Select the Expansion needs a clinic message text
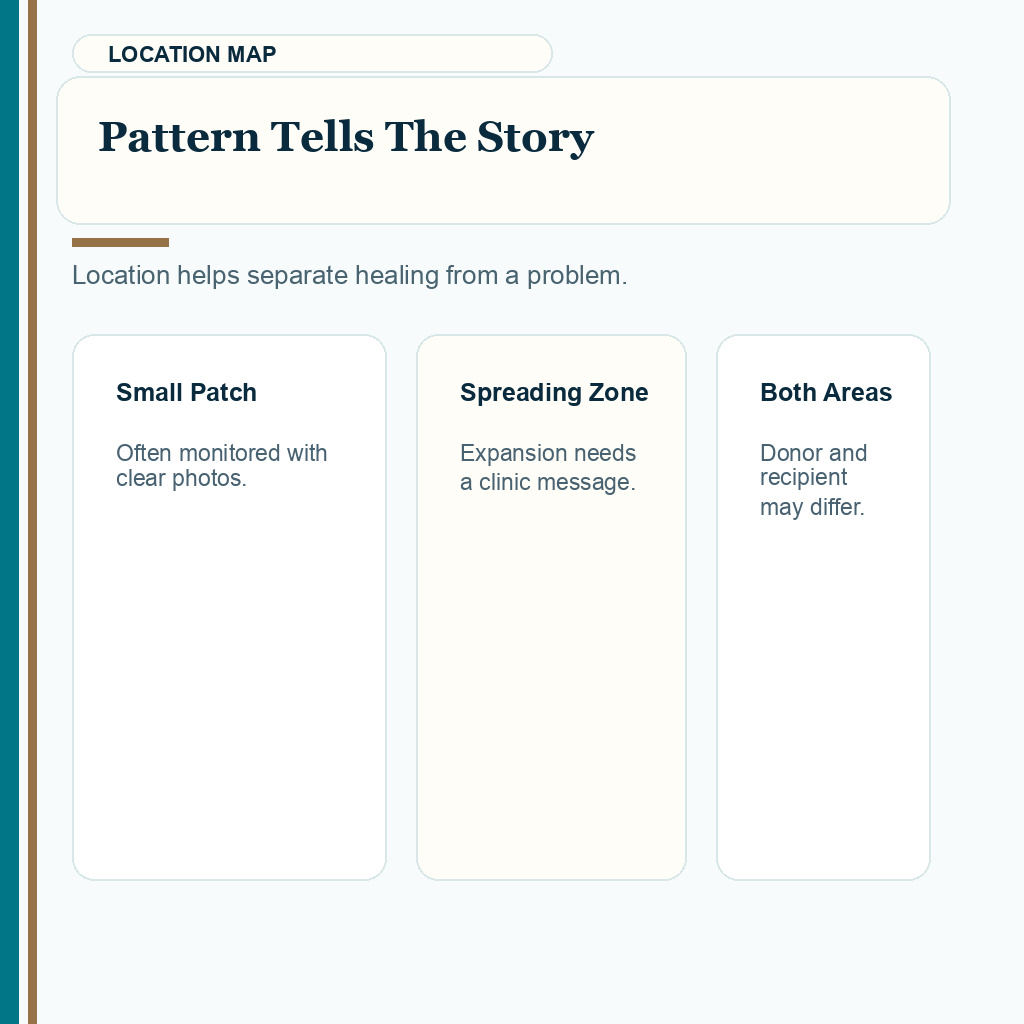1024x1024 pixels. (547, 468)
